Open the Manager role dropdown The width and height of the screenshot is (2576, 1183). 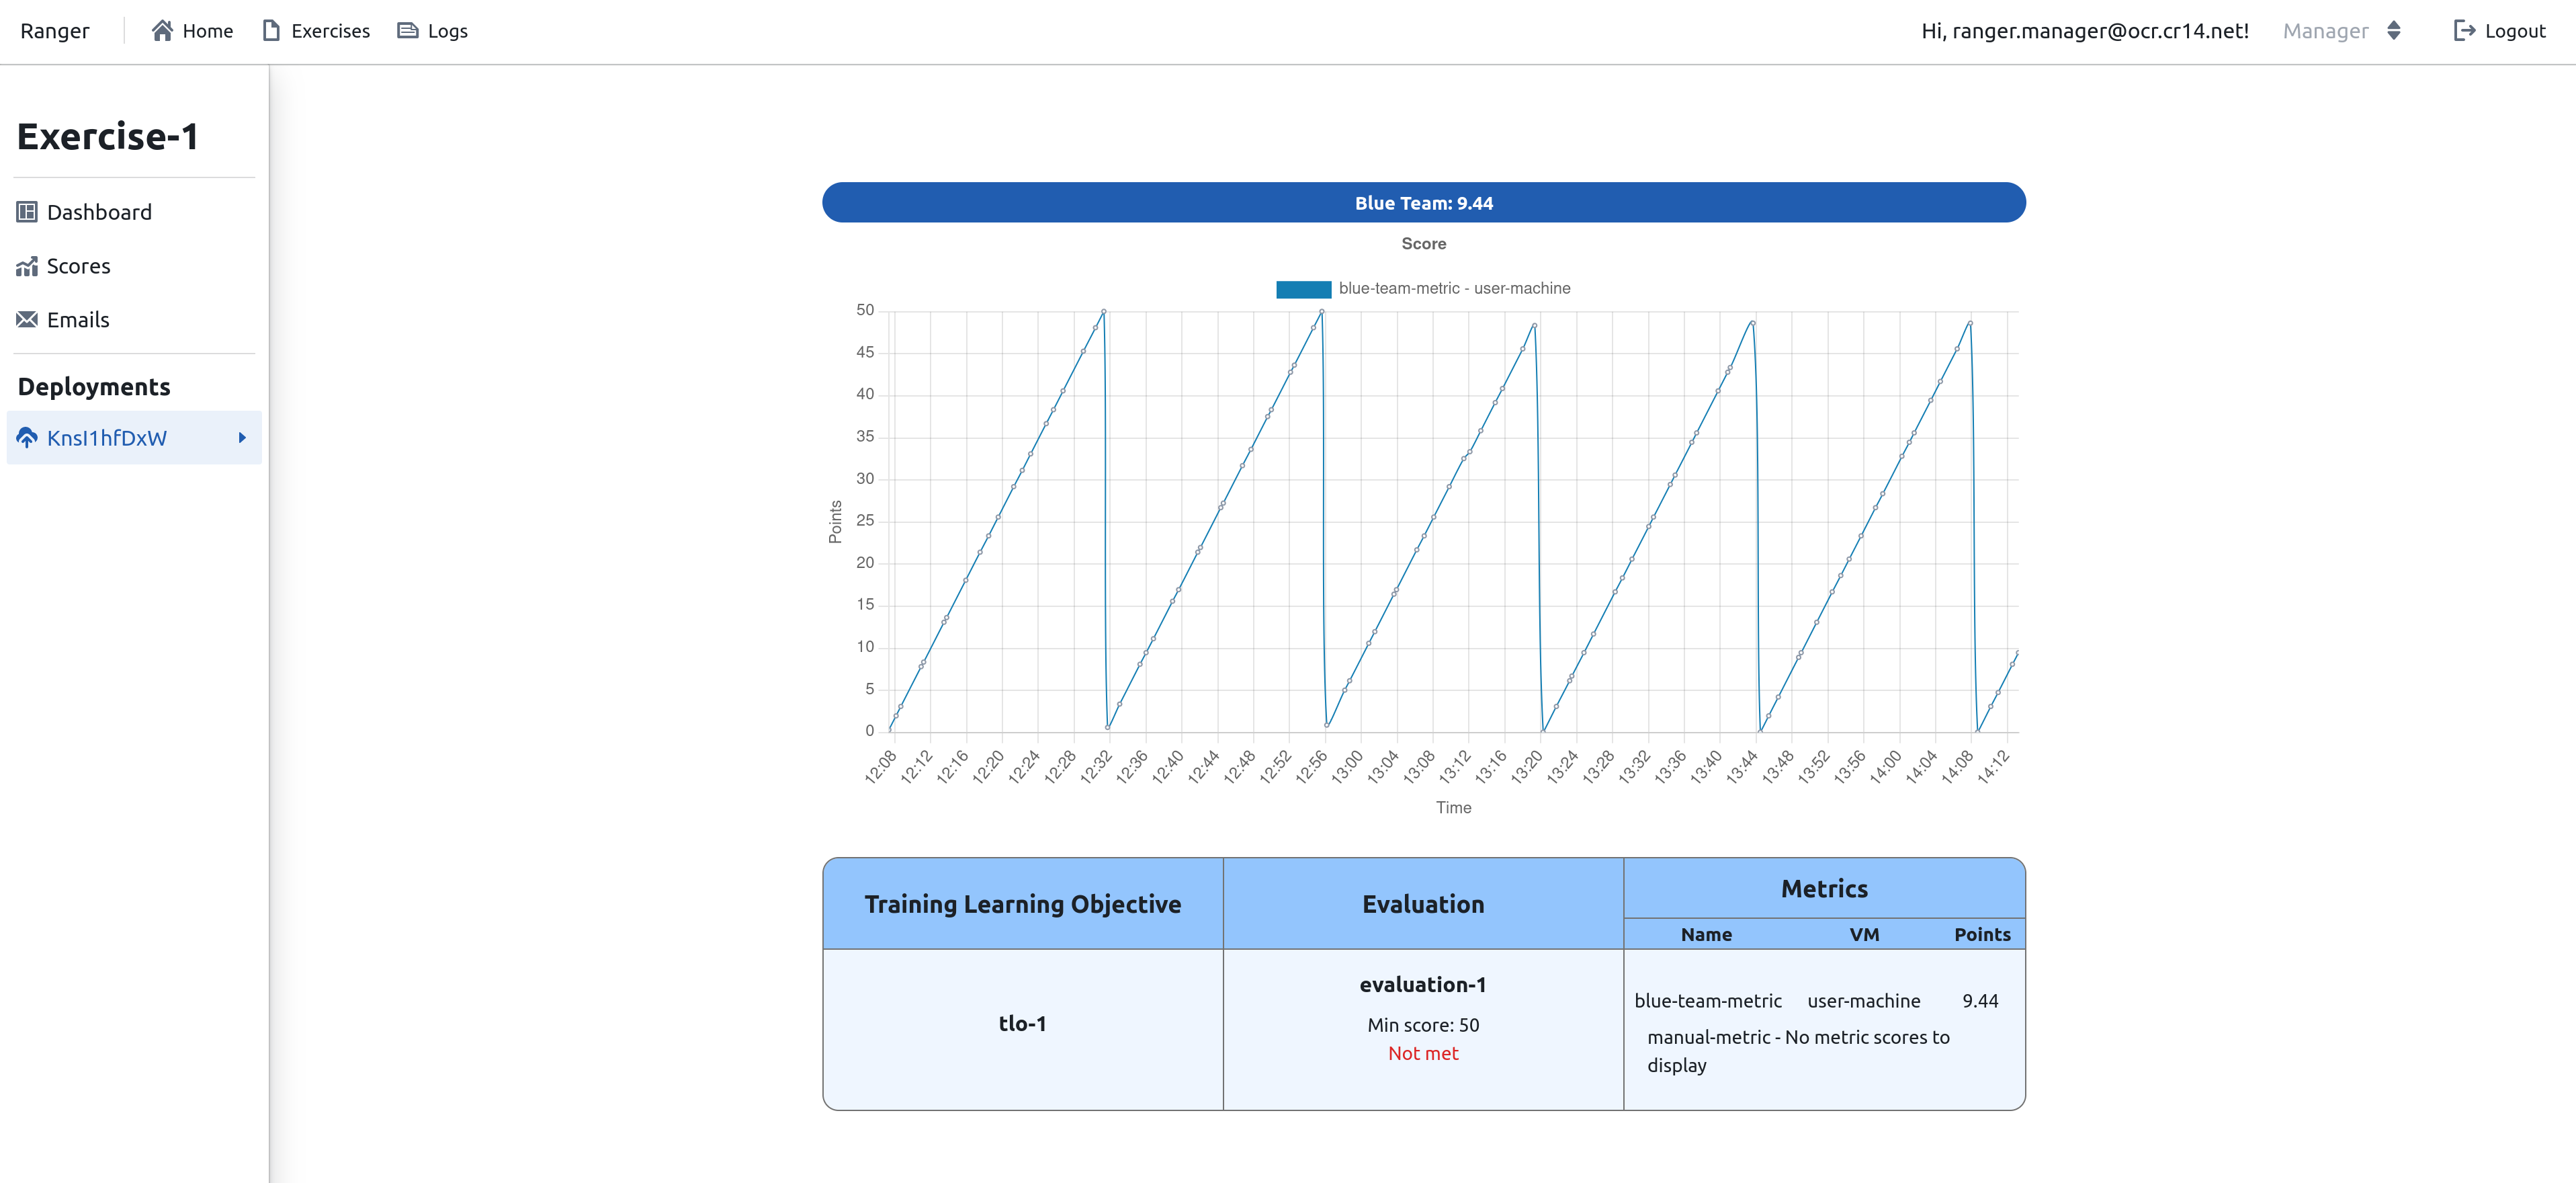point(2325,31)
